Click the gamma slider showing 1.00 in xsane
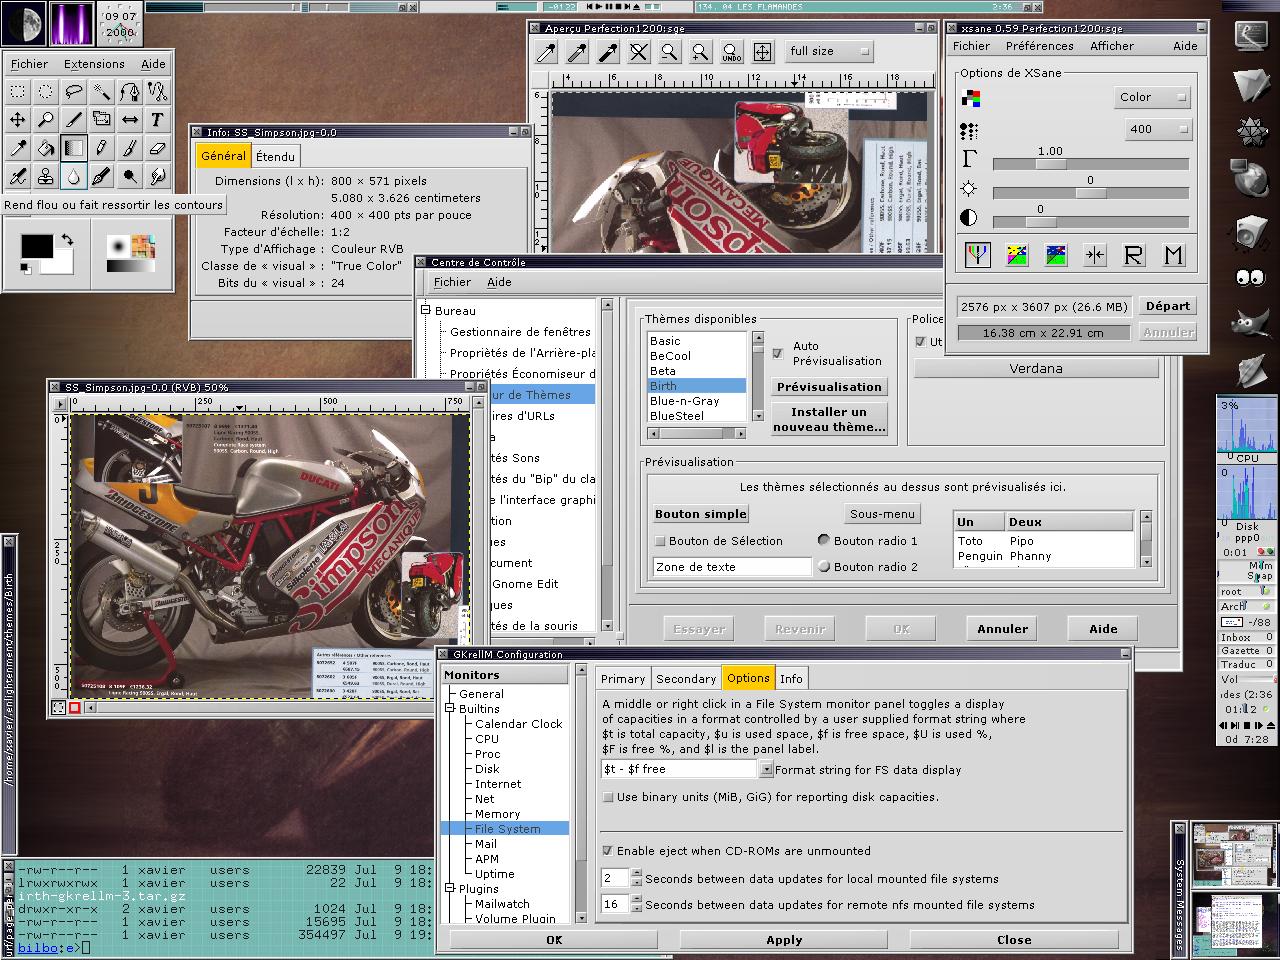 click(x=1090, y=164)
